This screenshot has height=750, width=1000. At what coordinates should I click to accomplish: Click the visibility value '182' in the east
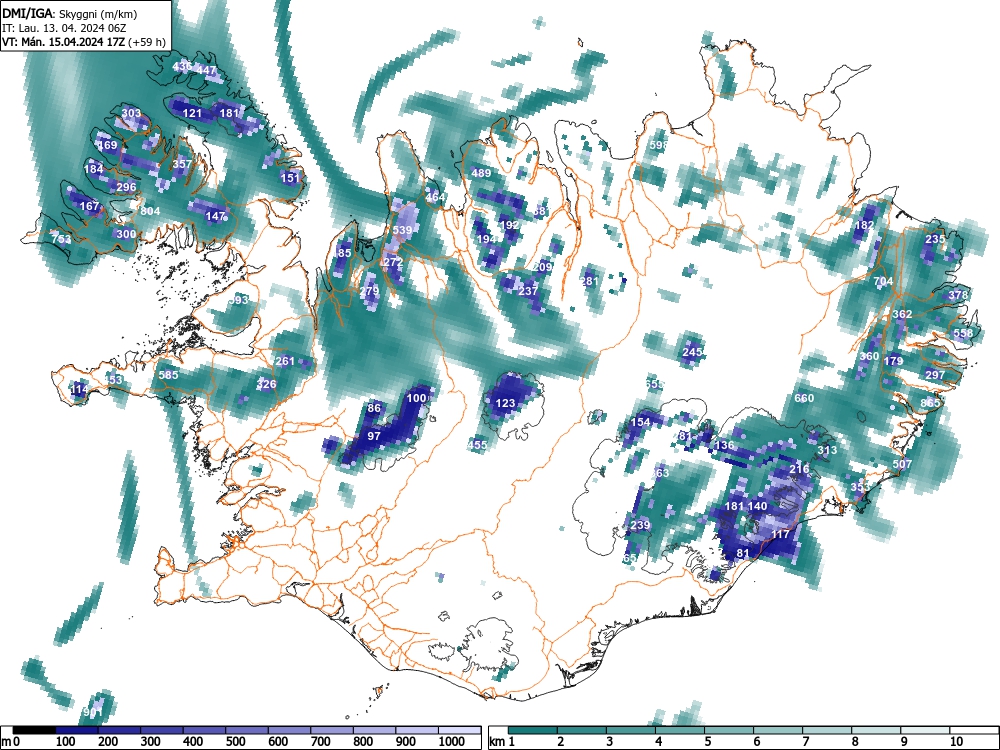(x=864, y=225)
